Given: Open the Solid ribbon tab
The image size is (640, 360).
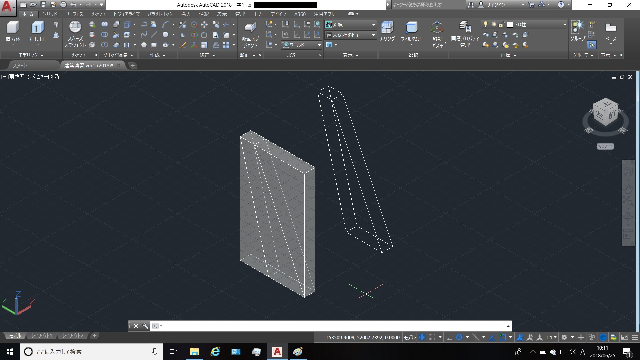Looking at the screenshot, I should [50, 14].
